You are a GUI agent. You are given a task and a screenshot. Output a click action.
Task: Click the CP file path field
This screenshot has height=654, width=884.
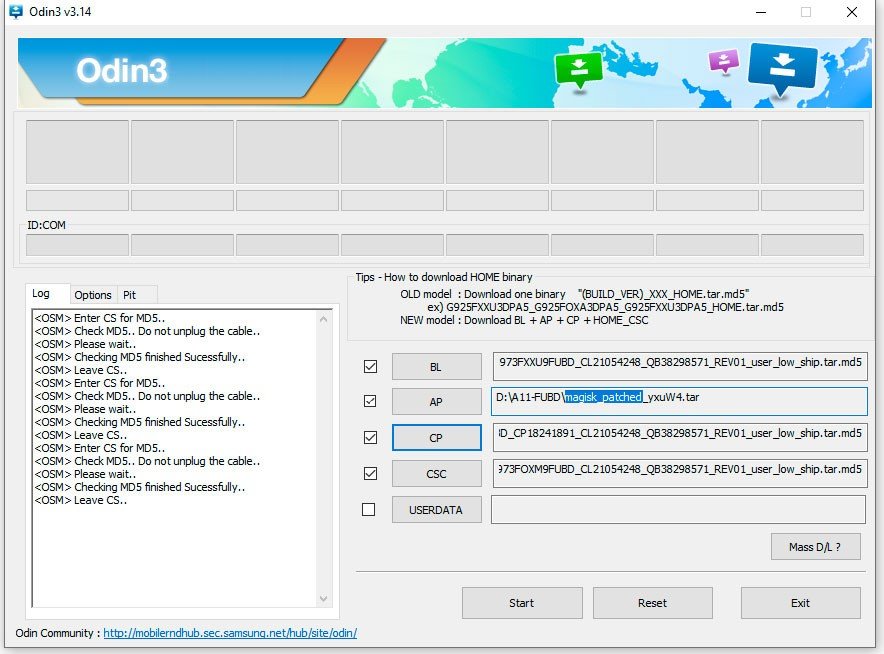tap(680, 438)
